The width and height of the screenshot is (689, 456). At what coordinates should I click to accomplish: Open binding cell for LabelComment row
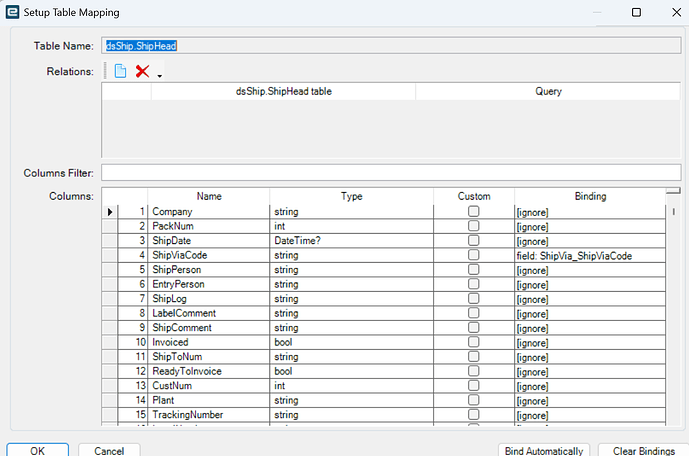(590, 314)
